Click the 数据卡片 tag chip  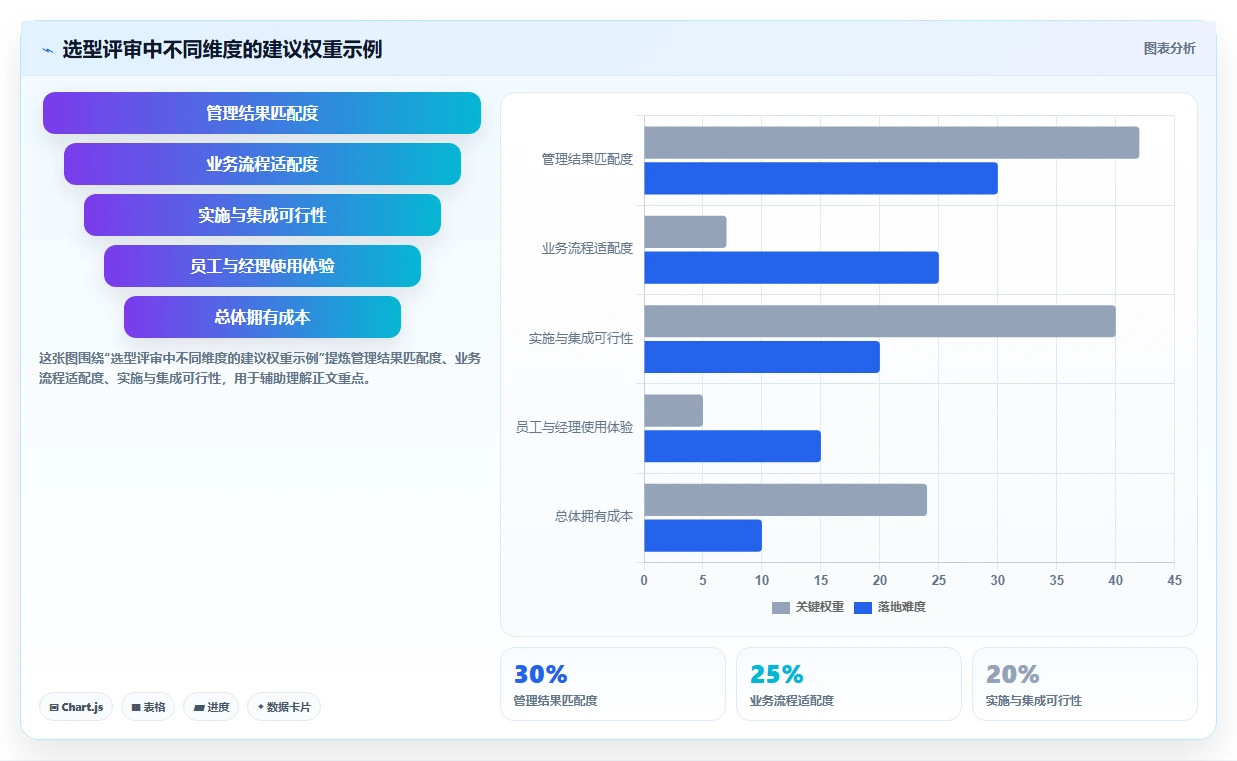(x=284, y=707)
